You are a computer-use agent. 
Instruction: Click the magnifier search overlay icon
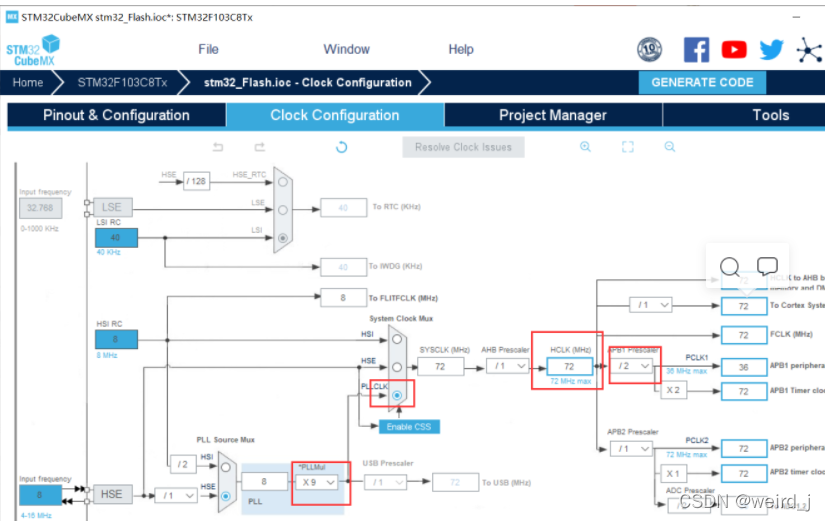pos(730,267)
